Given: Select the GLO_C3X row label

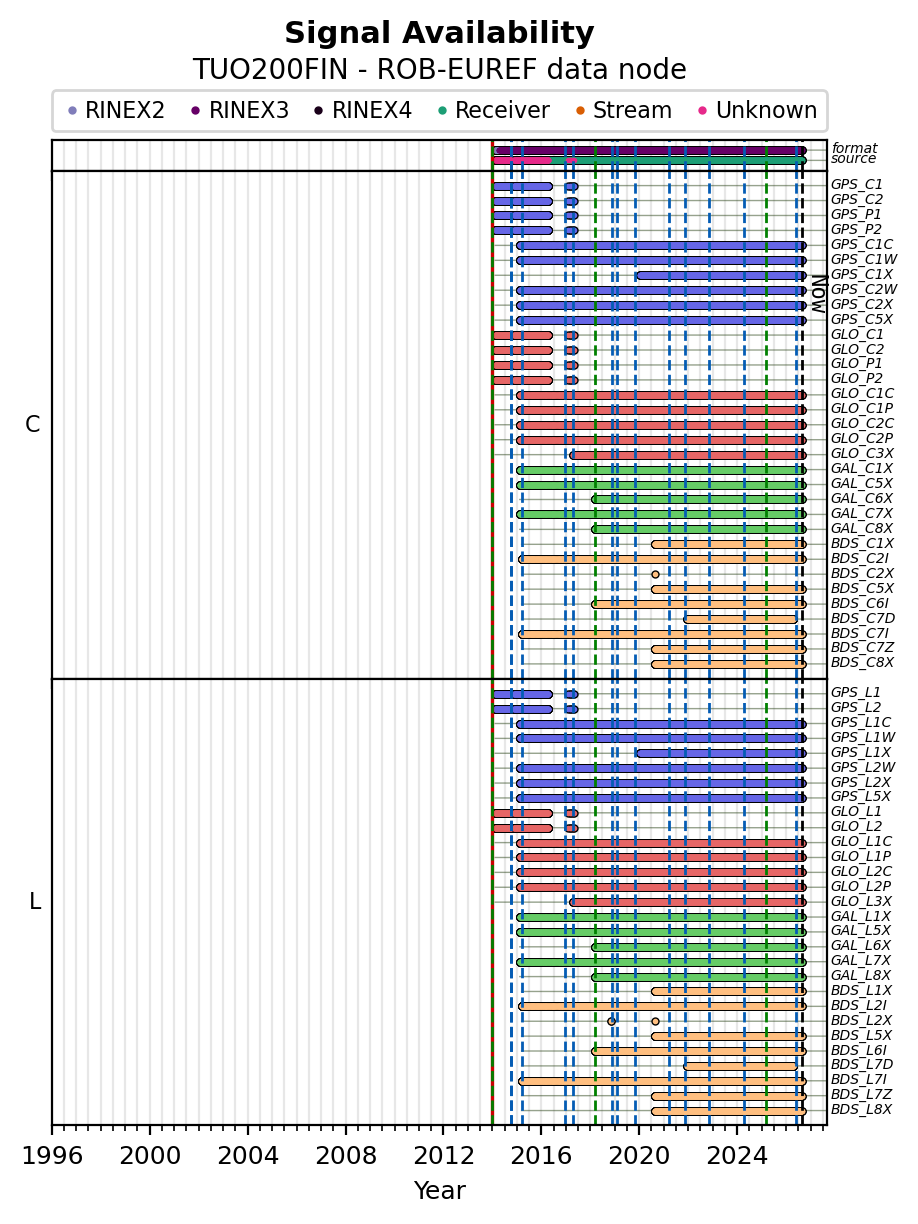Looking at the screenshot, I should point(862,454).
